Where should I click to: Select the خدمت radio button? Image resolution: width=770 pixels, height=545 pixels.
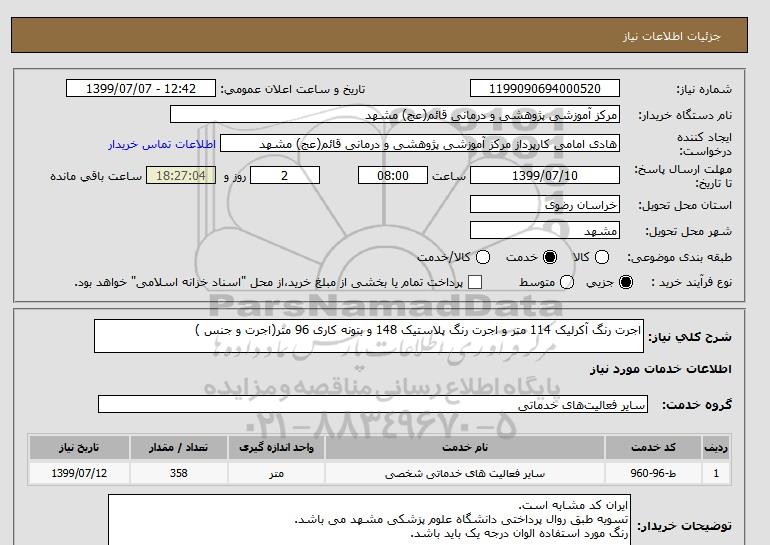[x=550, y=257]
